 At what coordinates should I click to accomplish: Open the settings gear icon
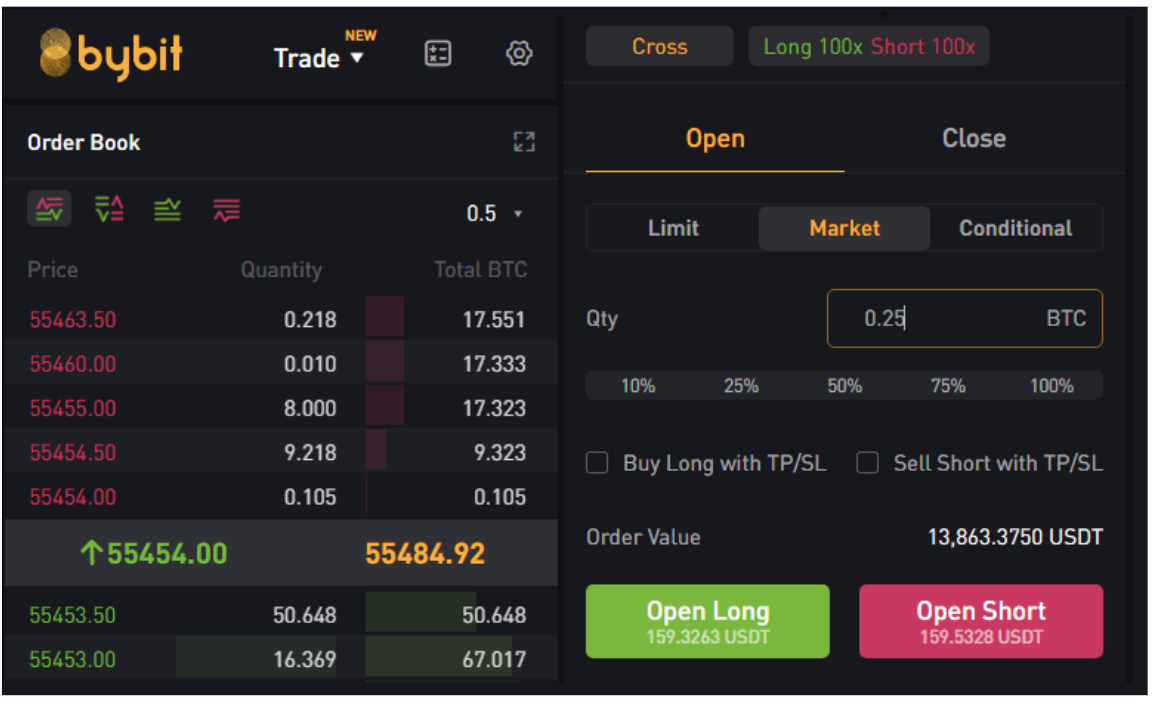pos(519,53)
